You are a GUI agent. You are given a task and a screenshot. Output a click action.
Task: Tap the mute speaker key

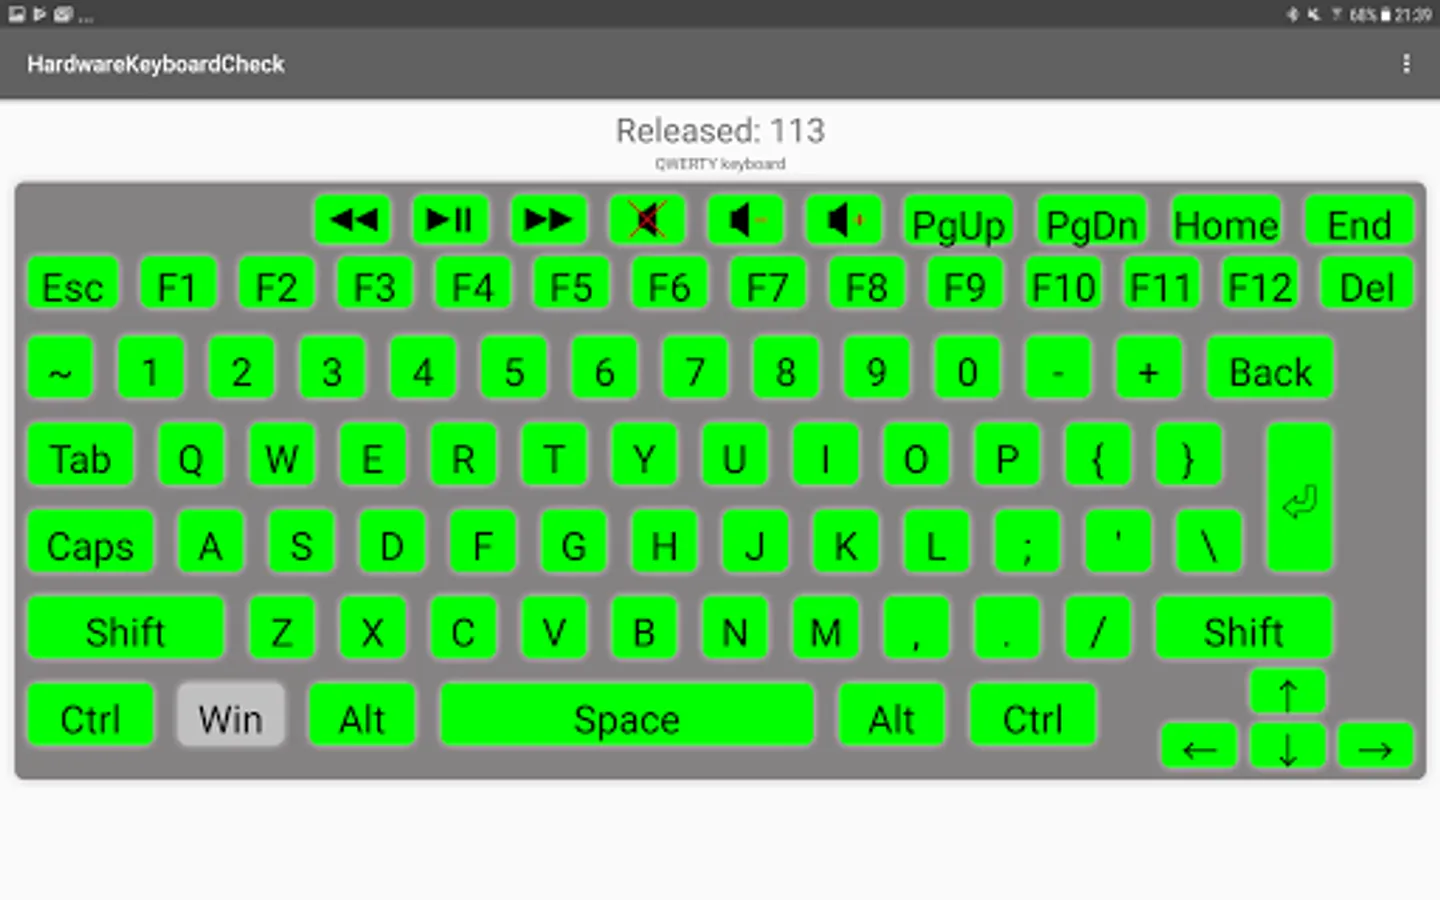(x=647, y=219)
